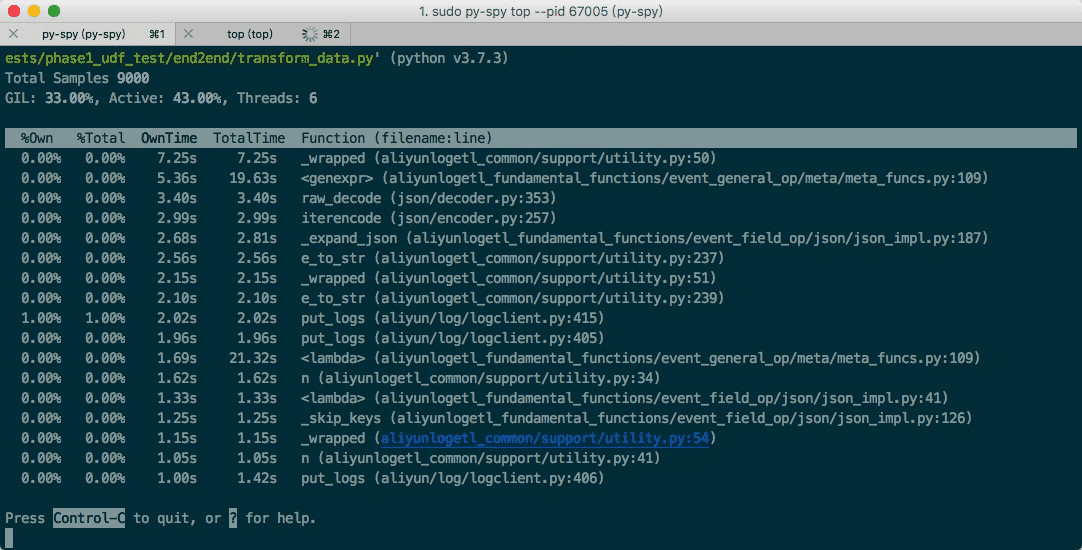This screenshot has width=1082, height=550.
Task: Click the Total Samples 9000 line
Action: click(x=77, y=78)
